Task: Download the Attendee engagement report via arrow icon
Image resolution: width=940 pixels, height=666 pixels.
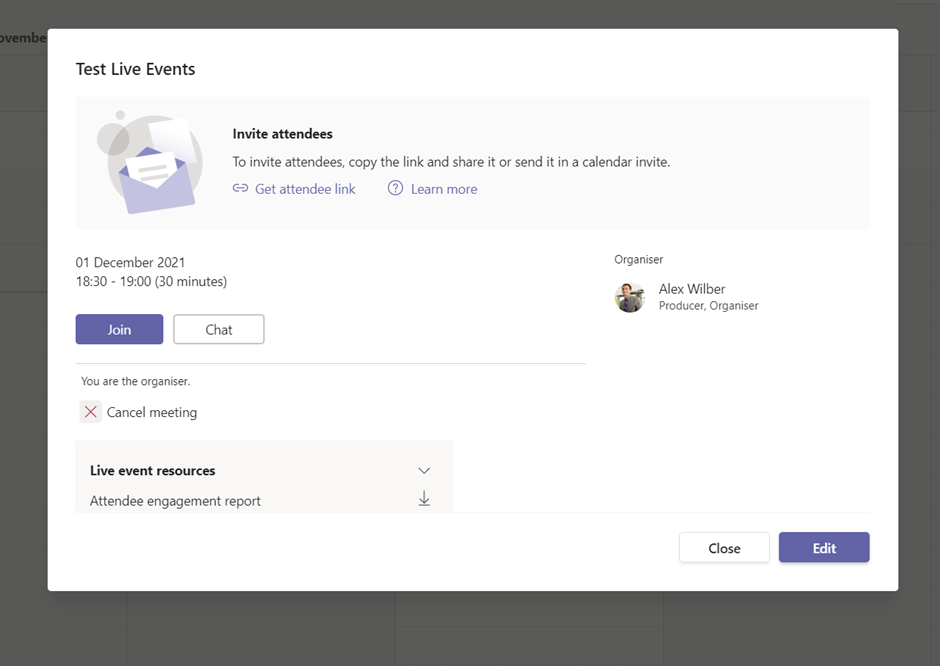Action: (424, 499)
